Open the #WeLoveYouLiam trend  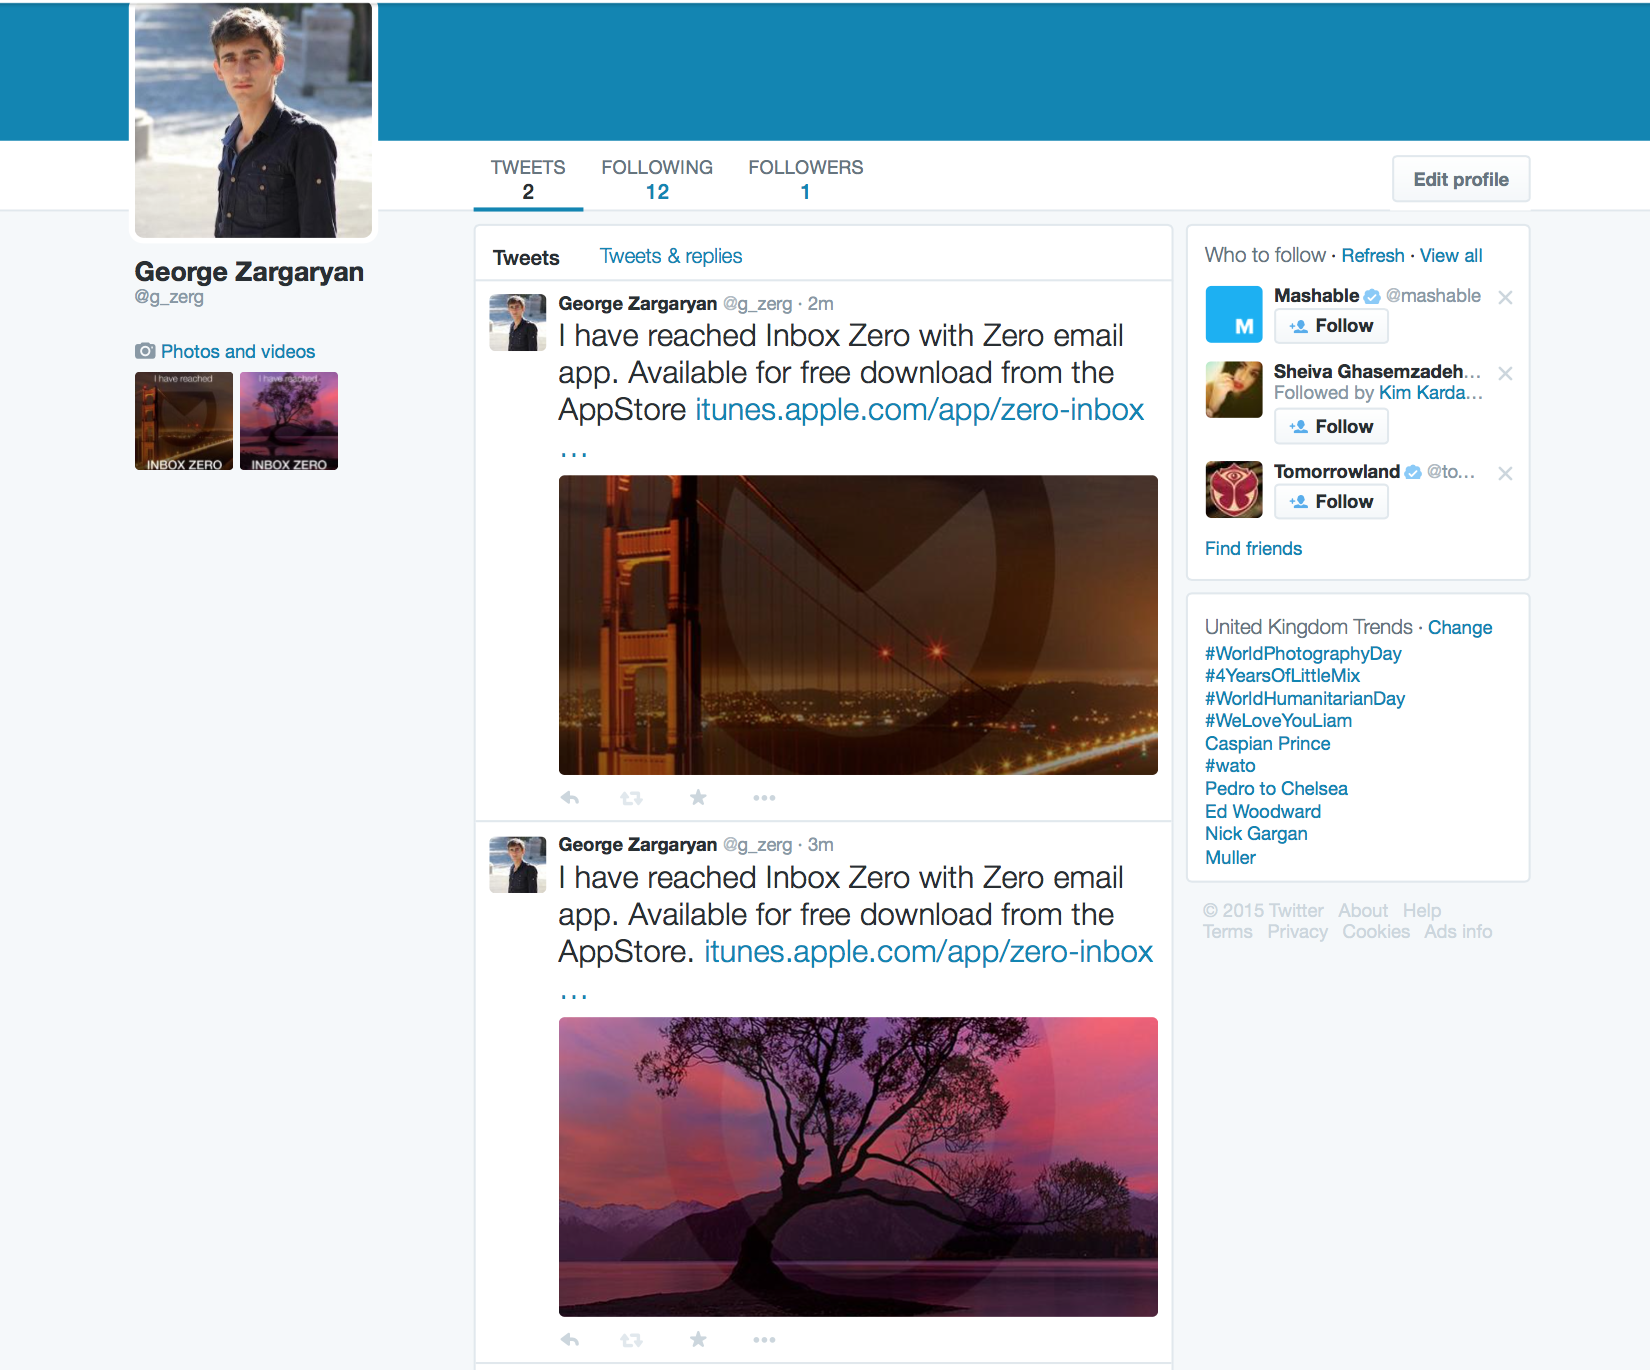pyautogui.click(x=1278, y=720)
